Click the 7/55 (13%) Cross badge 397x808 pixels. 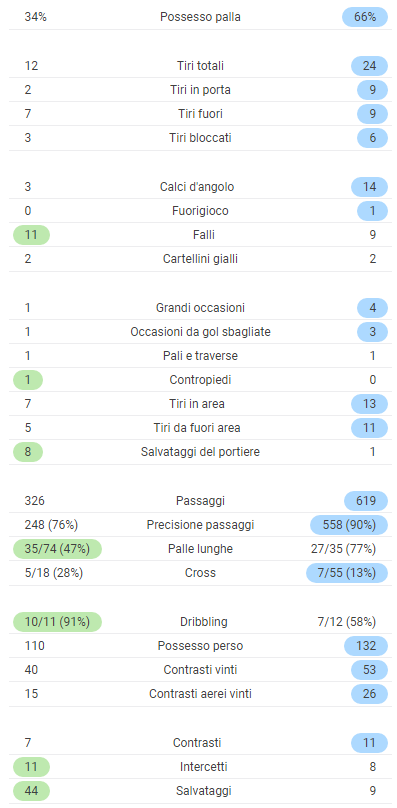[x=347, y=573]
